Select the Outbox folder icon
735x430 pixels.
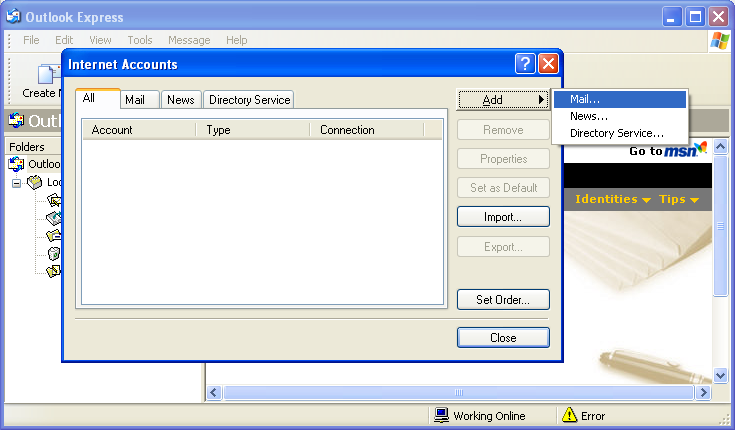click(53, 218)
